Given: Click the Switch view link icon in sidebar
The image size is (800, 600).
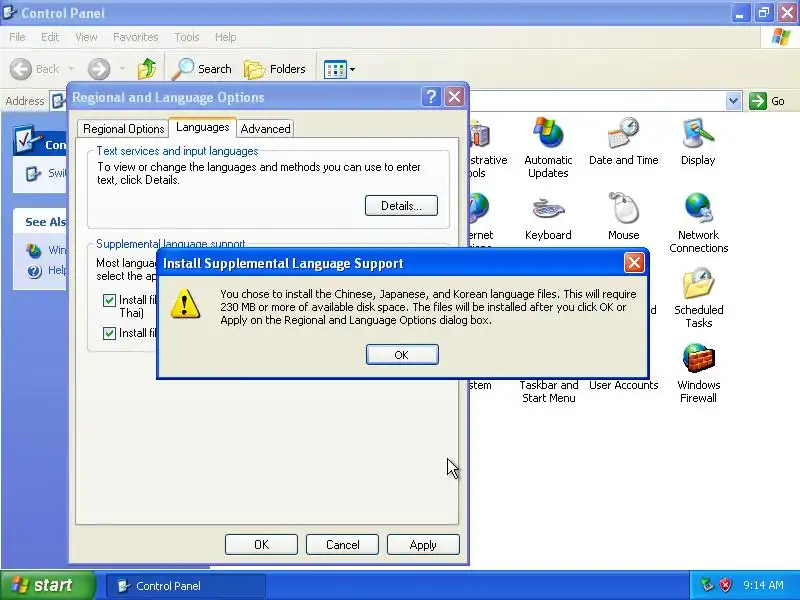Looking at the screenshot, I should tap(34, 173).
